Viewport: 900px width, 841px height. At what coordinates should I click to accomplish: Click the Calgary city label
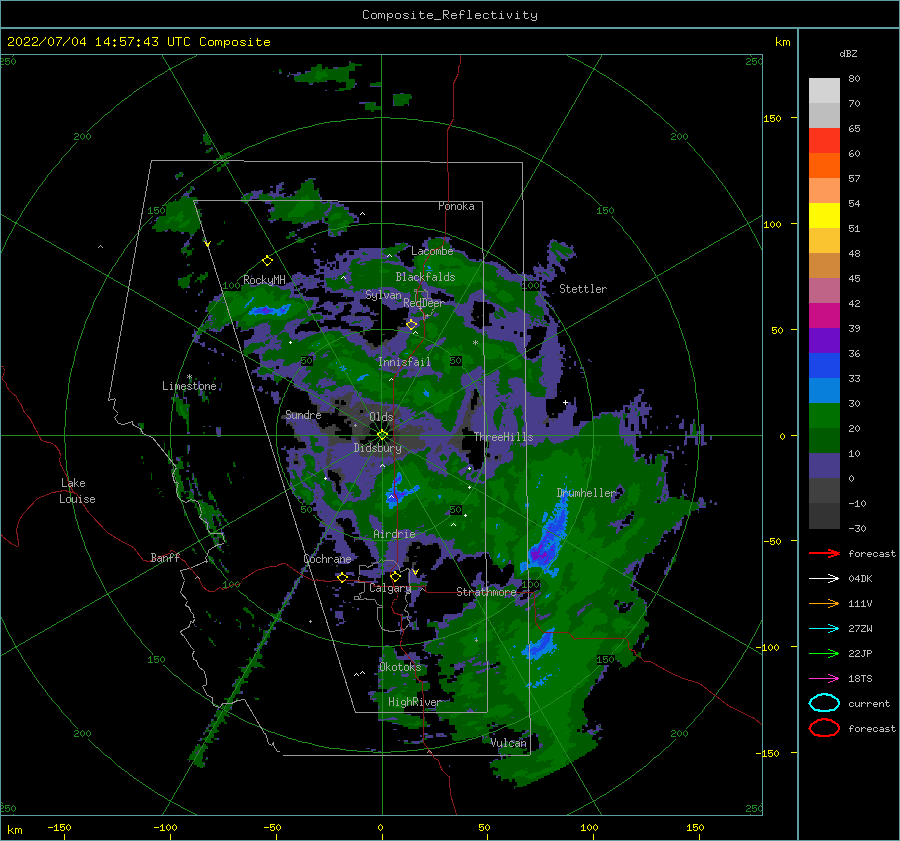(x=390, y=588)
